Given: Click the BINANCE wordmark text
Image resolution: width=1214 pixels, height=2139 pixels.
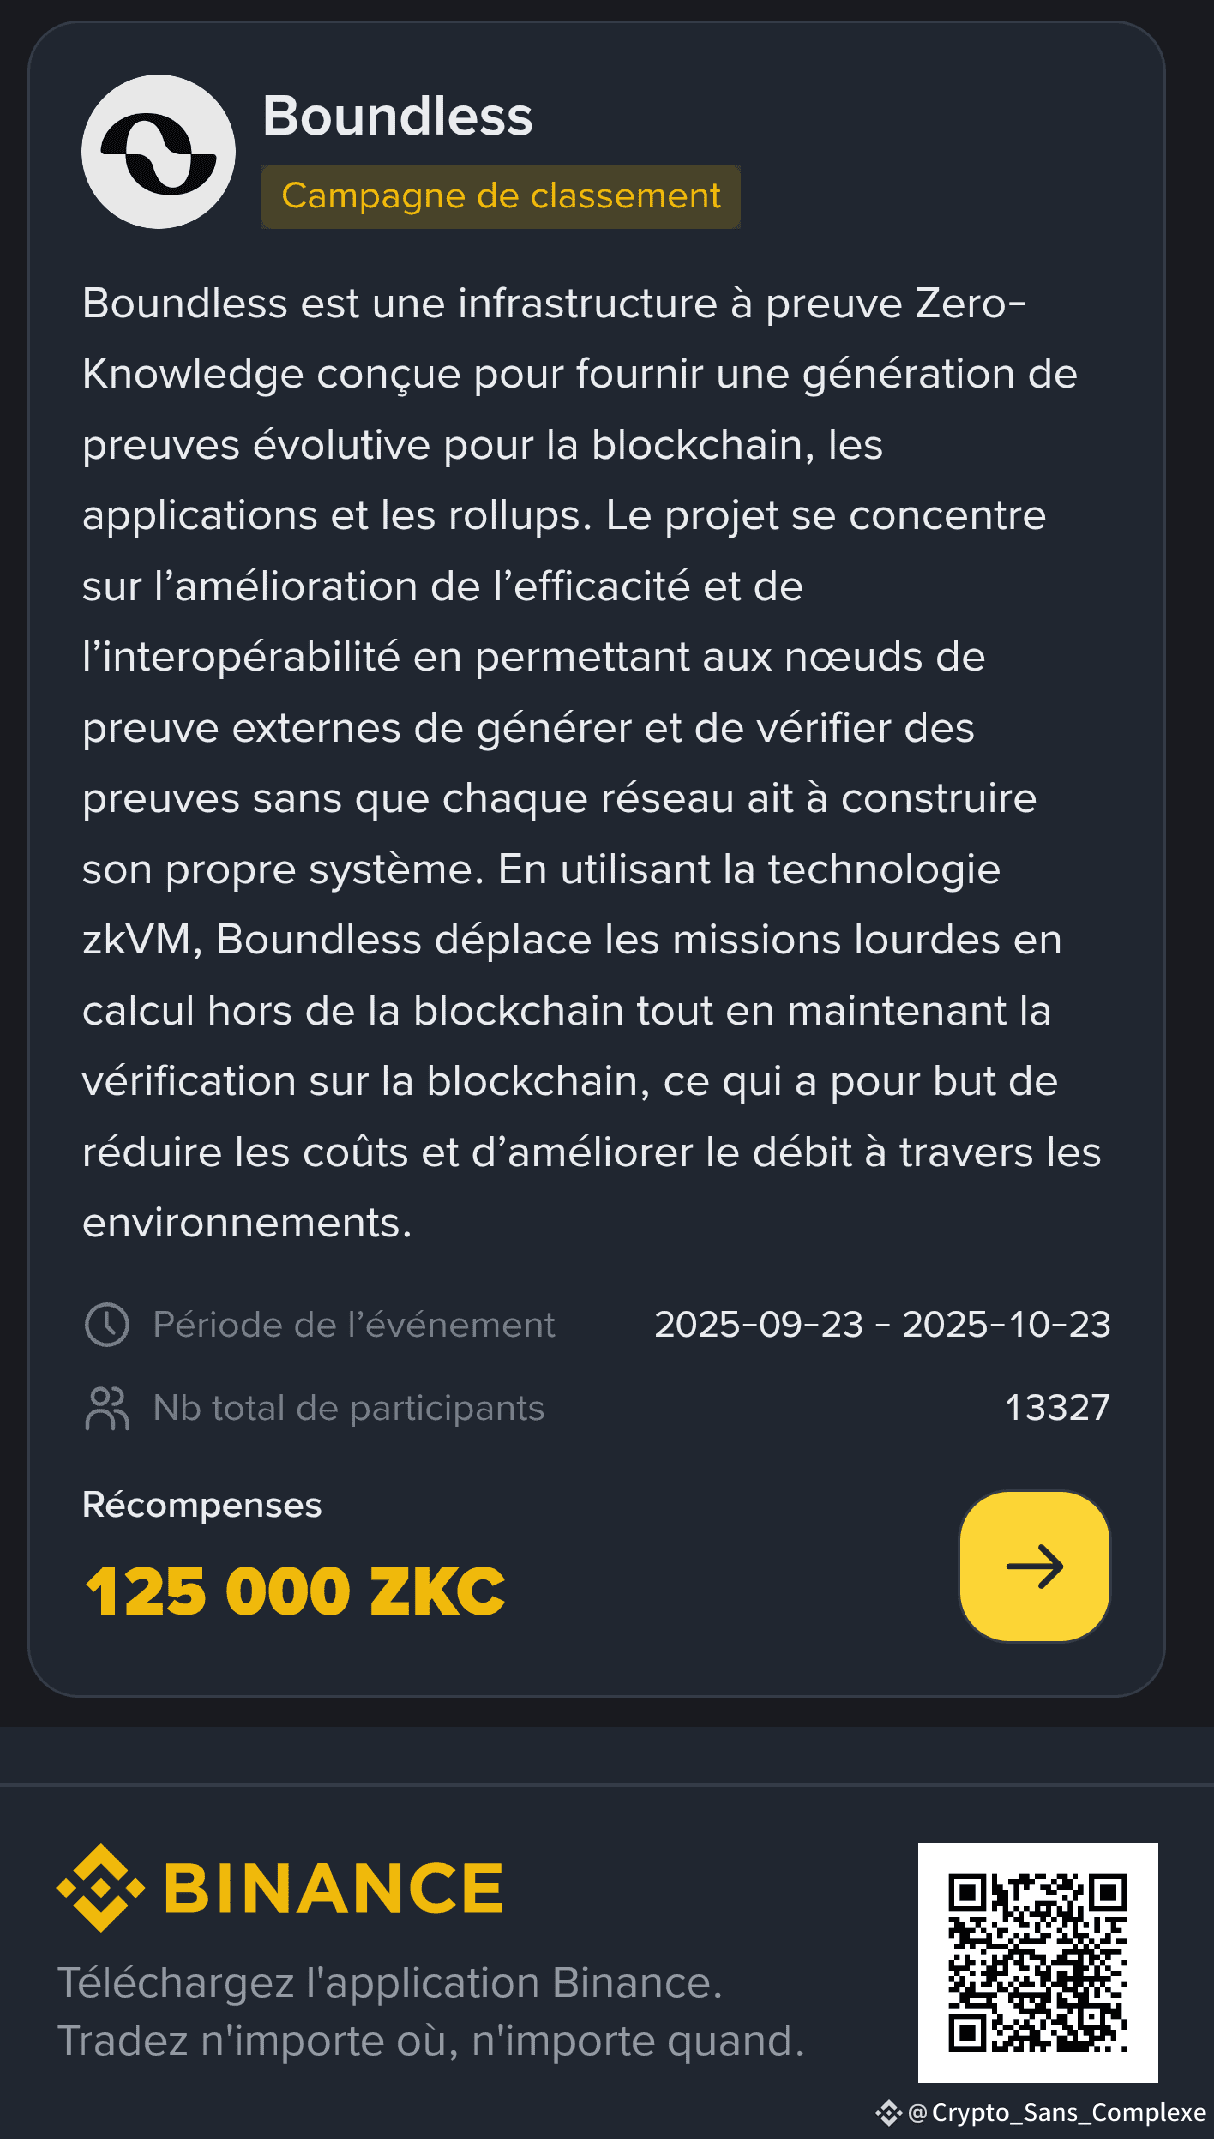Looking at the screenshot, I should point(333,1888).
